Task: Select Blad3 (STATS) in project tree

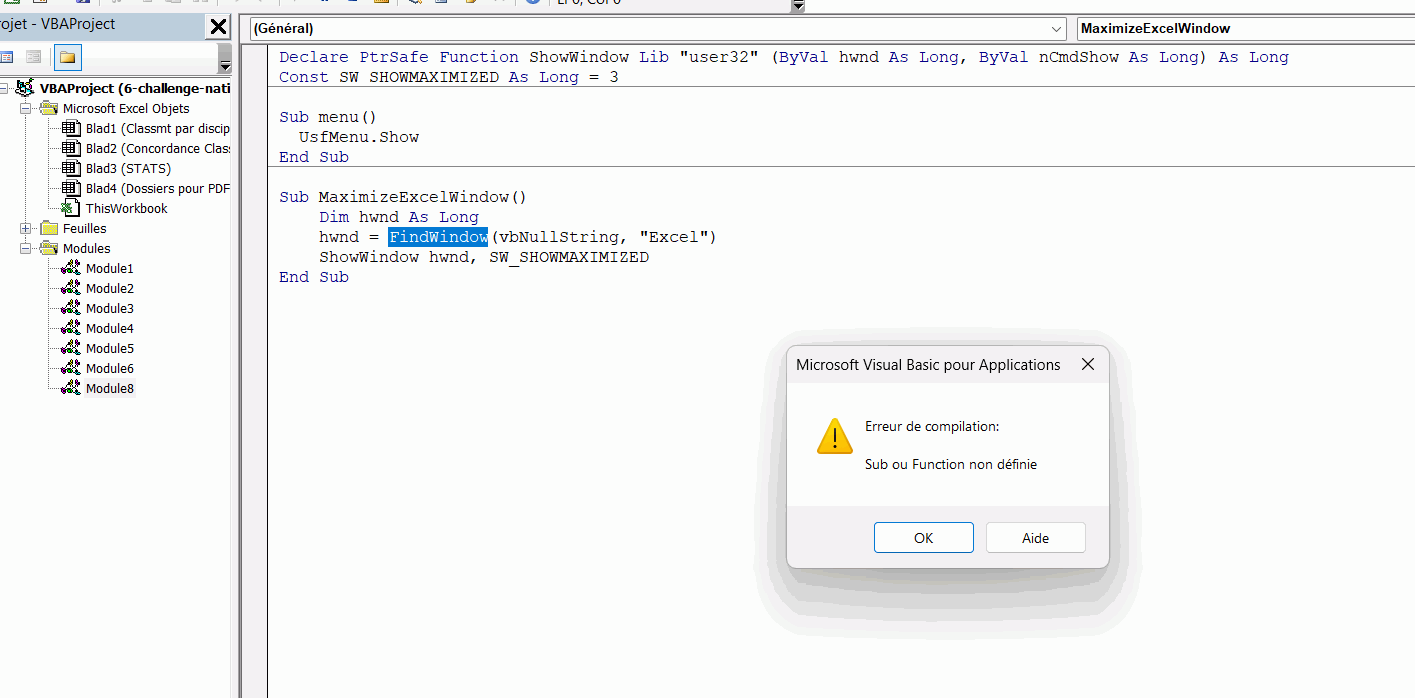Action: click(x=128, y=169)
